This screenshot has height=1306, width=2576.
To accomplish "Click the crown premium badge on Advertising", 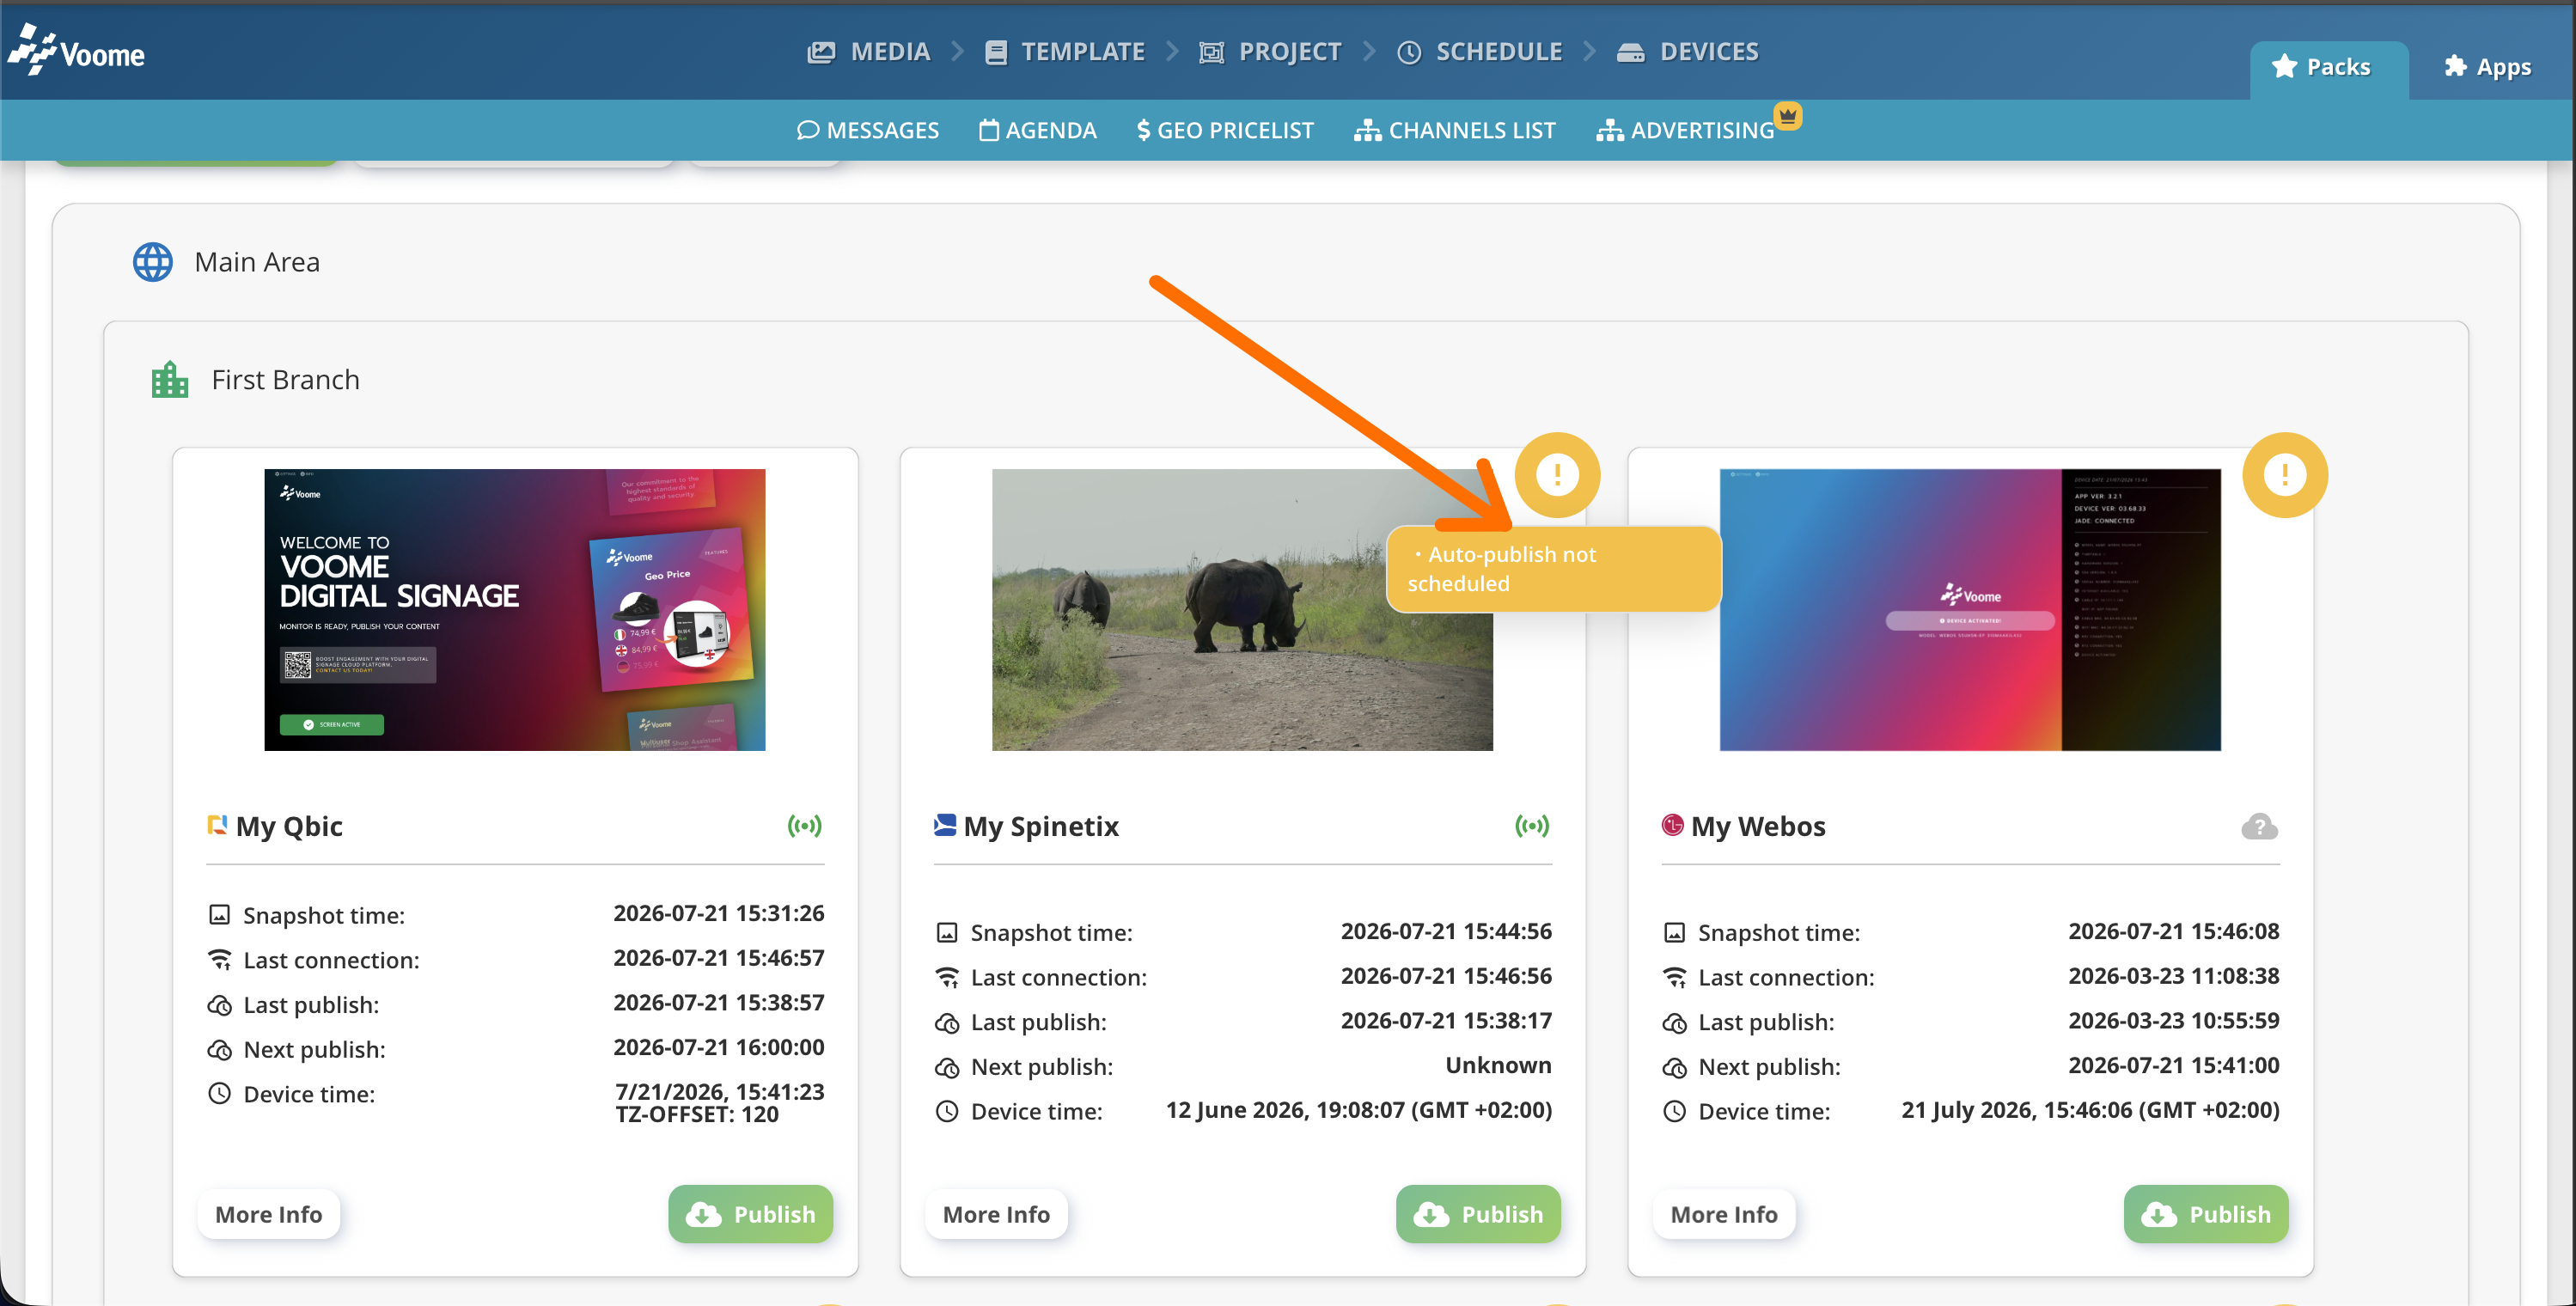I will coord(1788,116).
